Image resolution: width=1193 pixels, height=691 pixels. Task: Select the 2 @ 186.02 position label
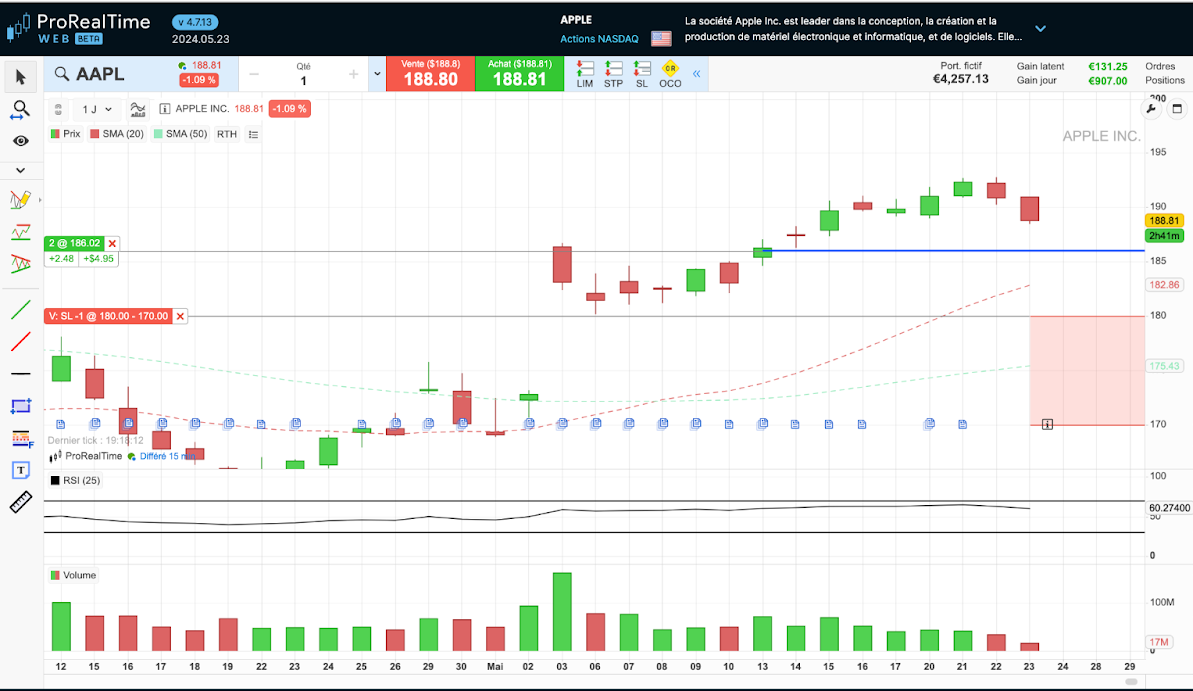tap(75, 244)
